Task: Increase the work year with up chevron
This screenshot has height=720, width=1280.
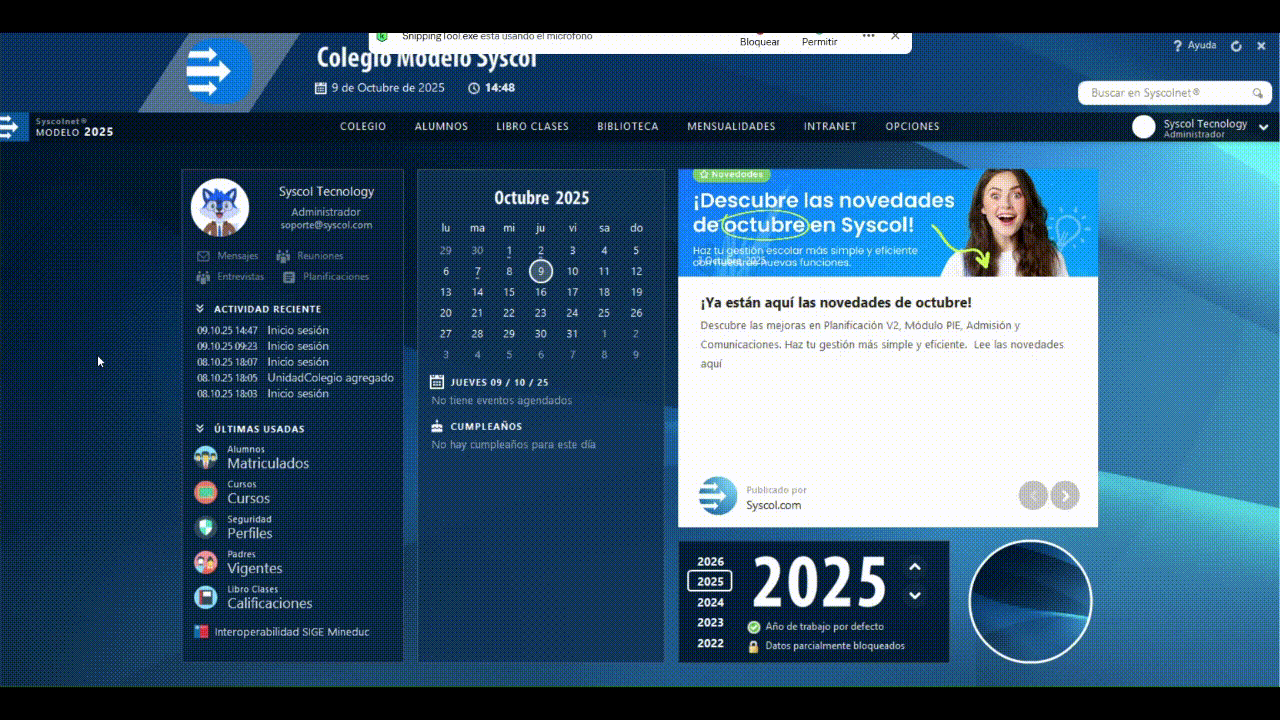Action: [914, 567]
